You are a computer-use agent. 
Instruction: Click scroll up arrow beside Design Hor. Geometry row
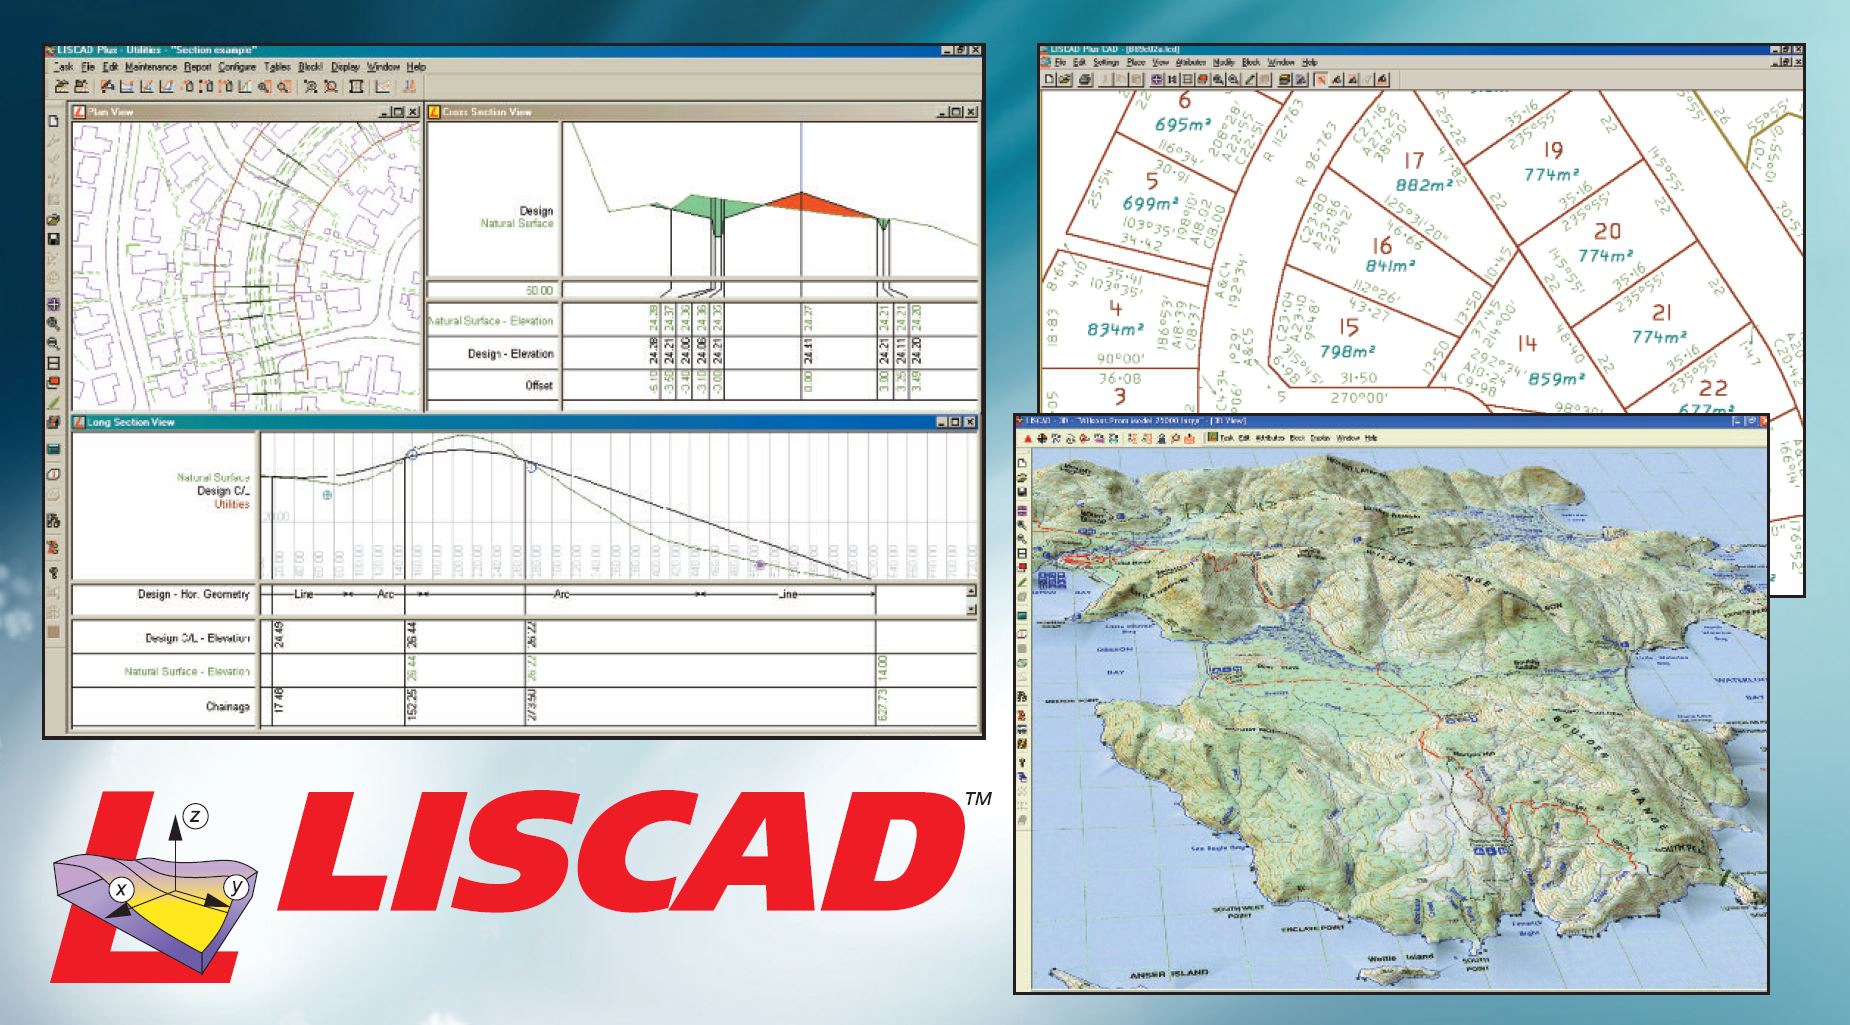(x=971, y=591)
